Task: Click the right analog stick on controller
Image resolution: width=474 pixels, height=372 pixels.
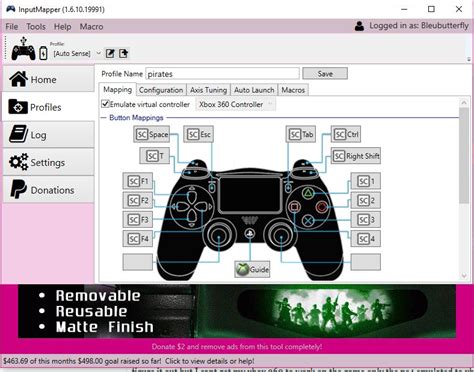Action: tap(281, 236)
